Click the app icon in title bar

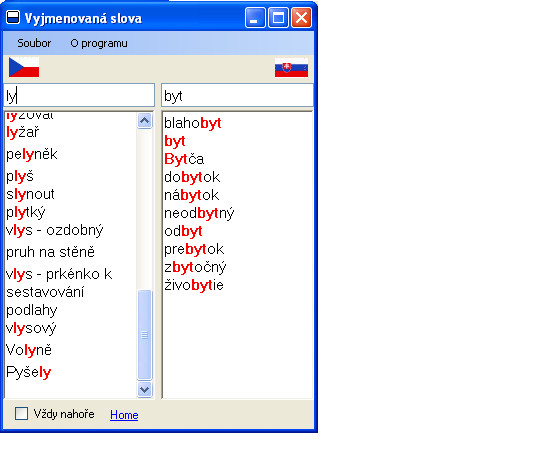click(x=13, y=17)
